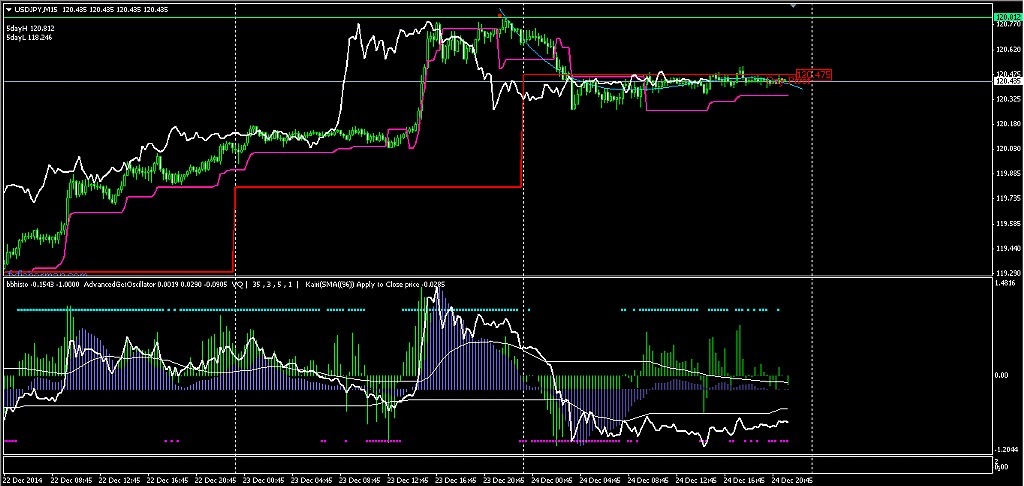The image size is (1024, 486).
Task: Select the red 120.475 price label box
Action: click(814, 75)
